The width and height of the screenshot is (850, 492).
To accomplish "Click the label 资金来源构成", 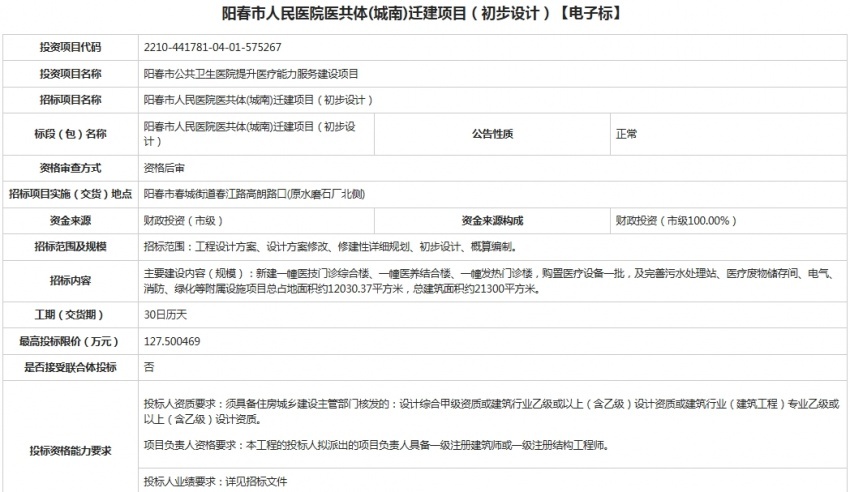I will 492,221.
